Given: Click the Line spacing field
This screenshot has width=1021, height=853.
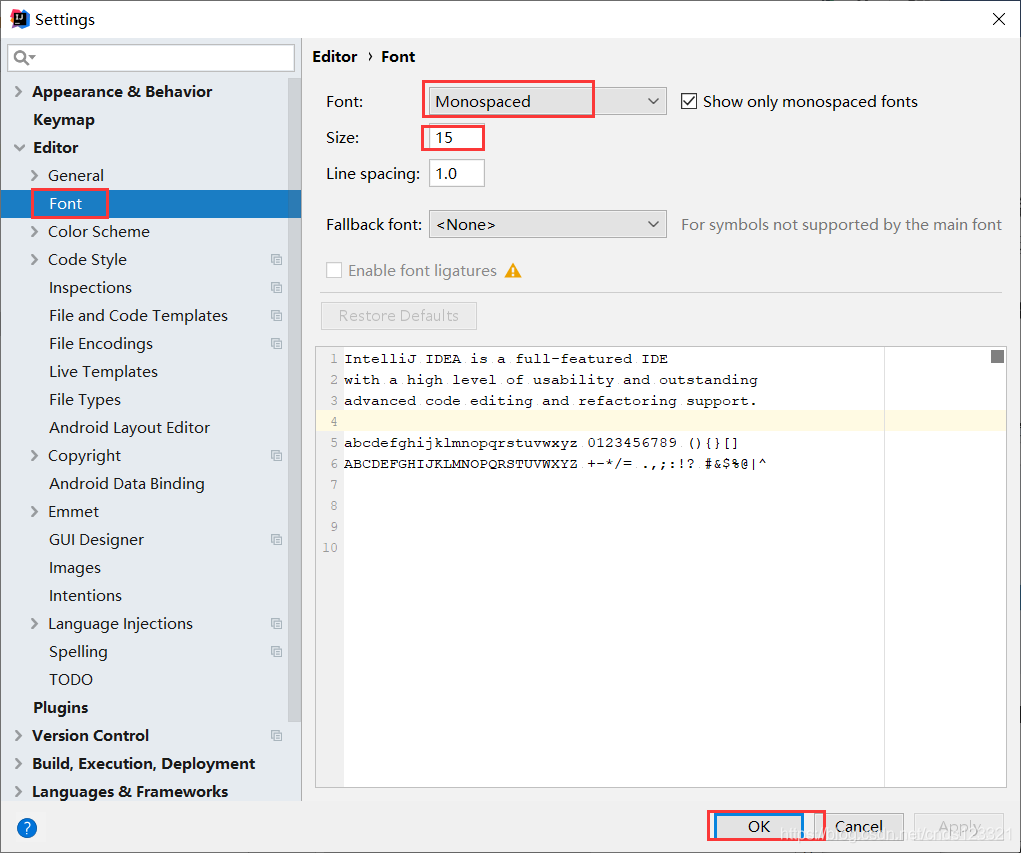Looking at the screenshot, I should (456, 173).
